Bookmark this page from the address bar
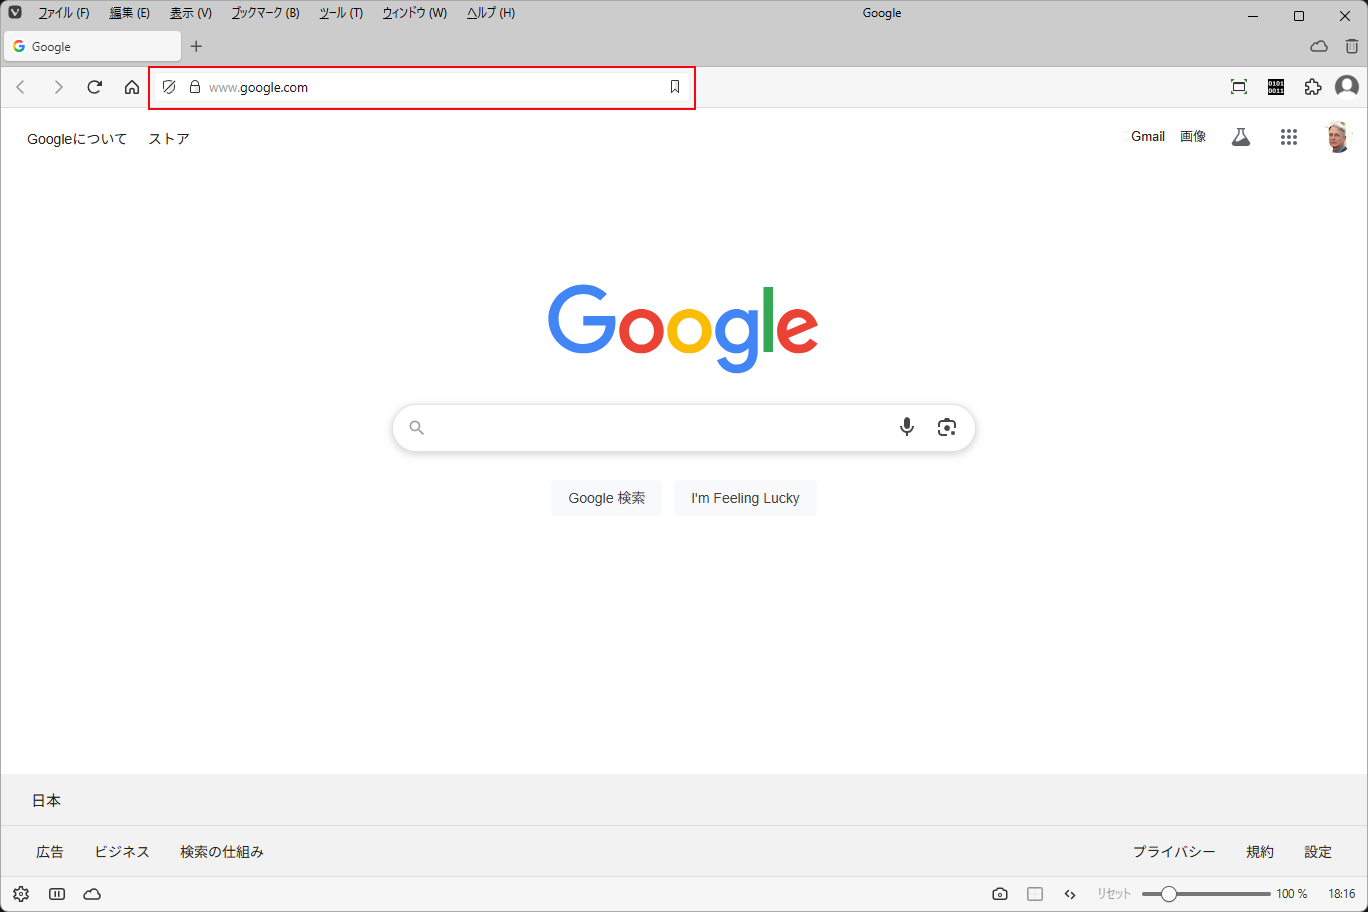Screen dimensions: 1368x912 (675, 87)
